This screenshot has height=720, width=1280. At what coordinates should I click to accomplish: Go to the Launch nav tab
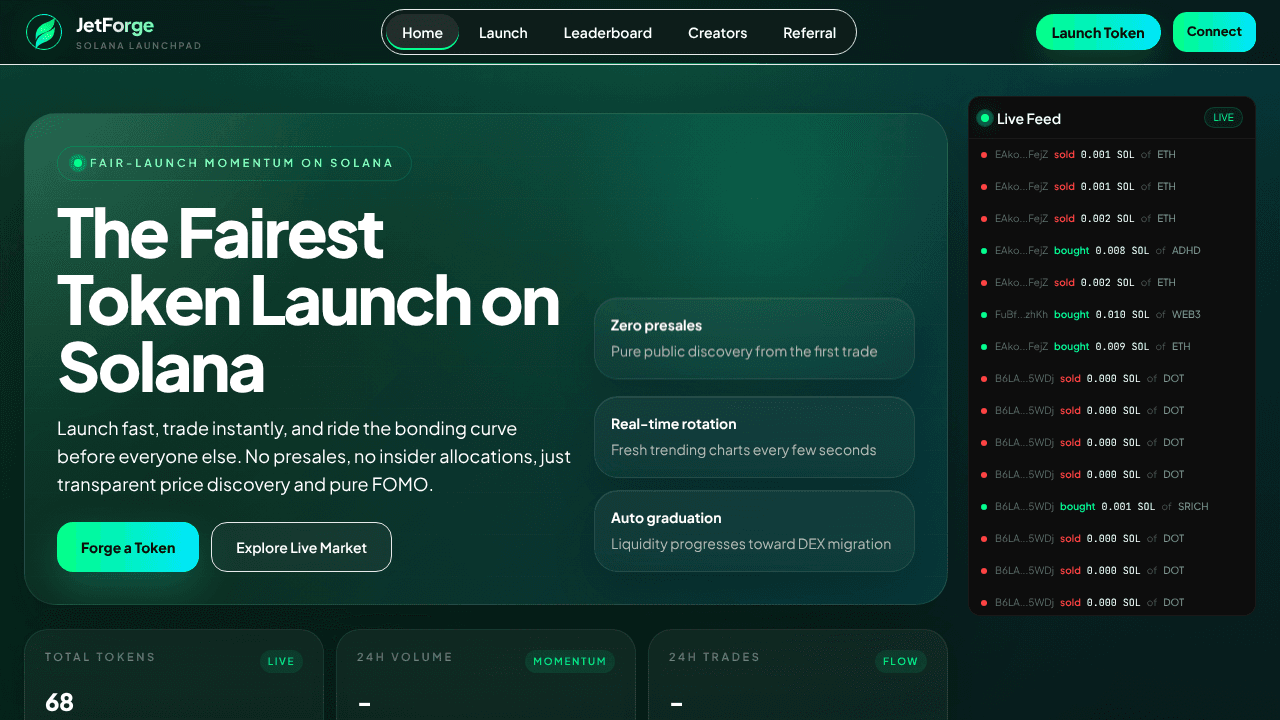pos(503,32)
